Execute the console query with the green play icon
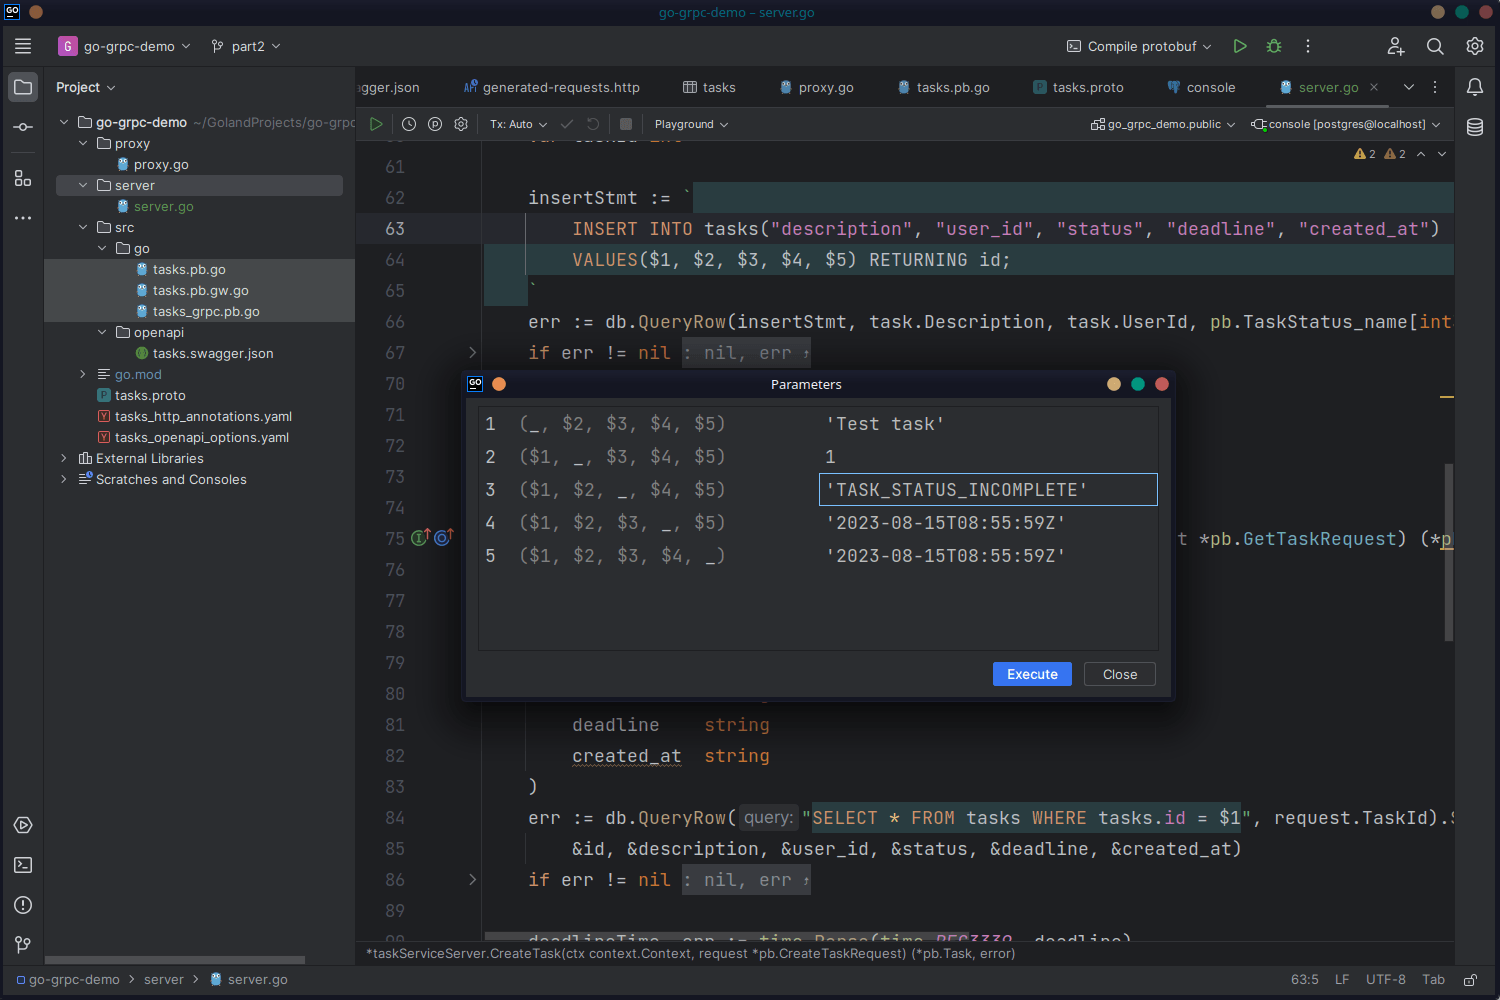The width and height of the screenshot is (1500, 1000). click(x=376, y=123)
